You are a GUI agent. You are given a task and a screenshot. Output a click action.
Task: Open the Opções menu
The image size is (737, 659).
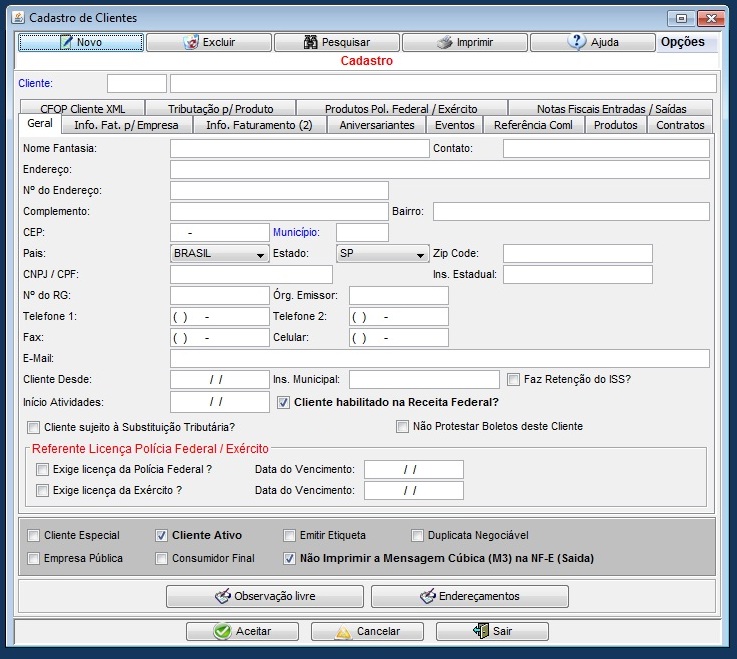point(683,42)
